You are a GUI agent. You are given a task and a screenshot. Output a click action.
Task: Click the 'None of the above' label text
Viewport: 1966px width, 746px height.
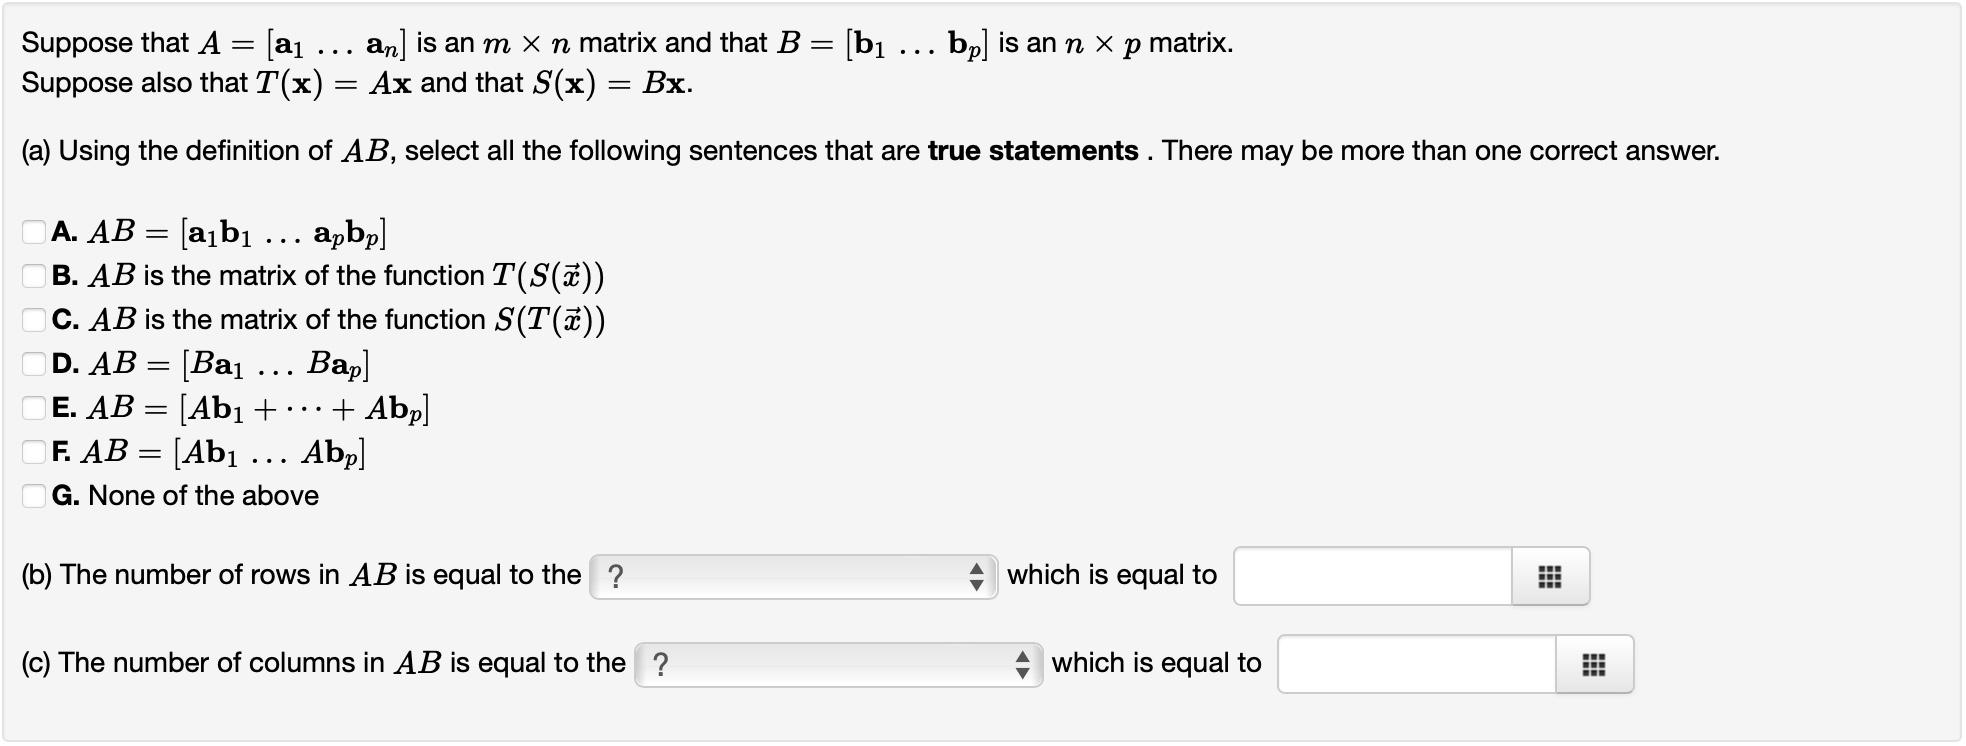203,496
